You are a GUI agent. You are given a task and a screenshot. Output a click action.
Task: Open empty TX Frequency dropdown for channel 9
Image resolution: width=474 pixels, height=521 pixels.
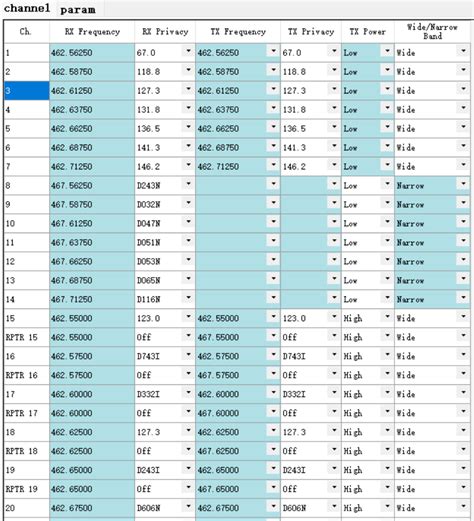[273, 203]
